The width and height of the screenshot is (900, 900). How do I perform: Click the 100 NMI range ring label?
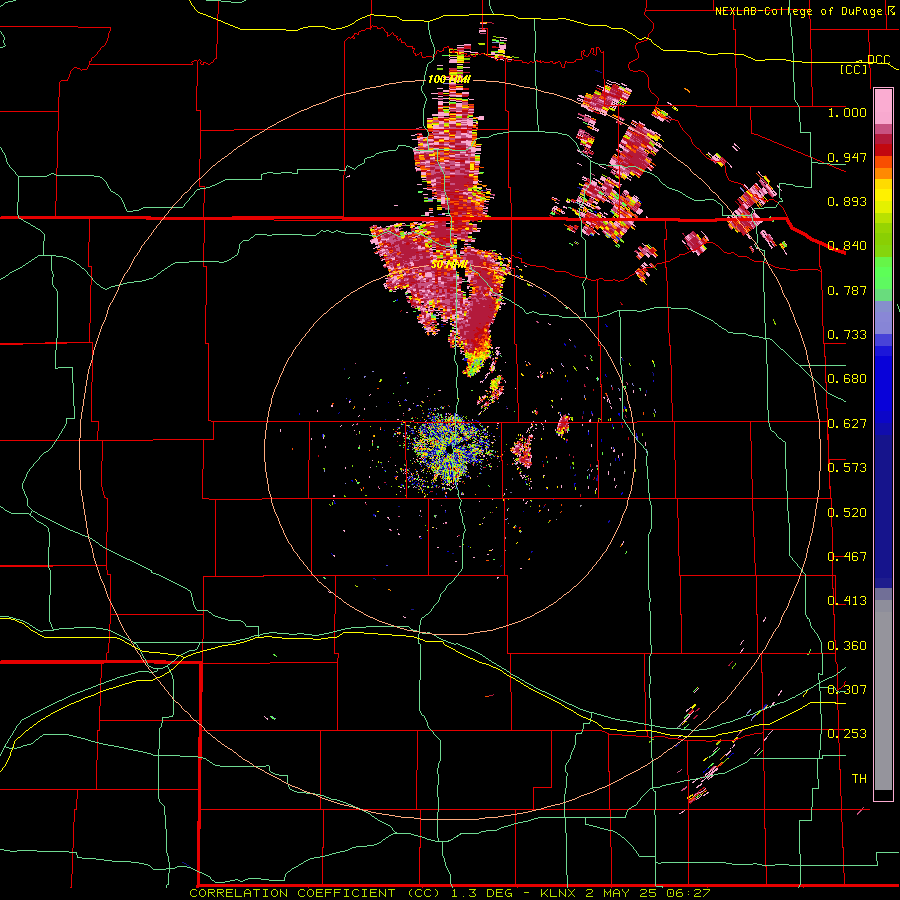(449, 79)
